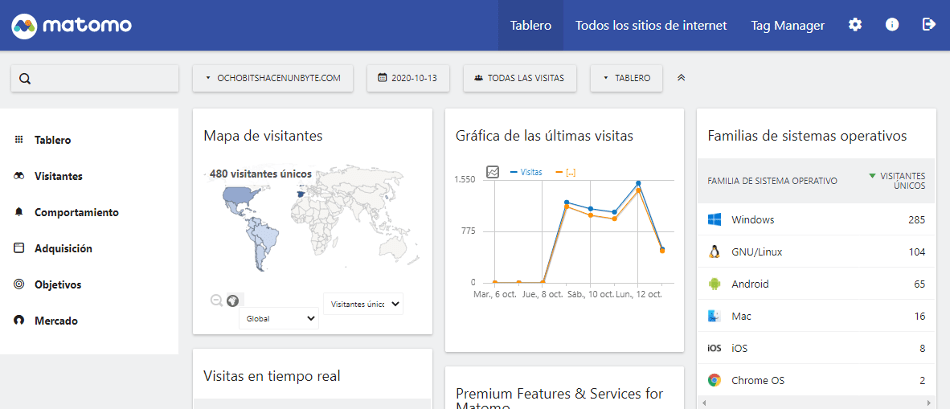Click the FAMILIA DE SISTEMA OPERATIVO column header
Image resolution: width=950 pixels, height=409 pixels.
click(x=772, y=181)
